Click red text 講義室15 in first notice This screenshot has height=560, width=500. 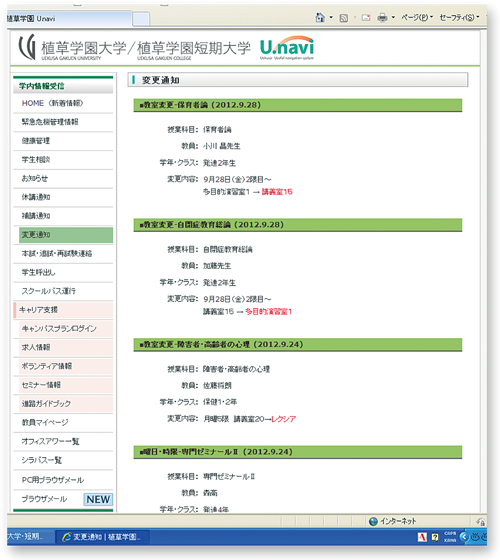point(277,192)
